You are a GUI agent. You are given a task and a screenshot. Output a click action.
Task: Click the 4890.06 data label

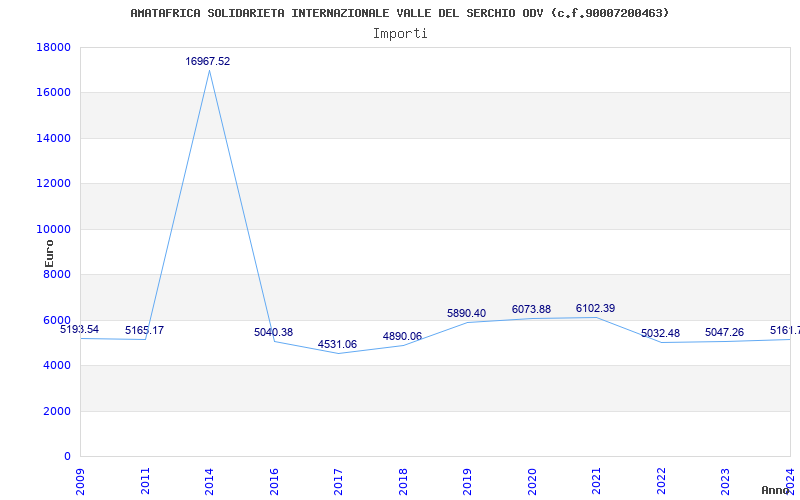(x=402, y=337)
